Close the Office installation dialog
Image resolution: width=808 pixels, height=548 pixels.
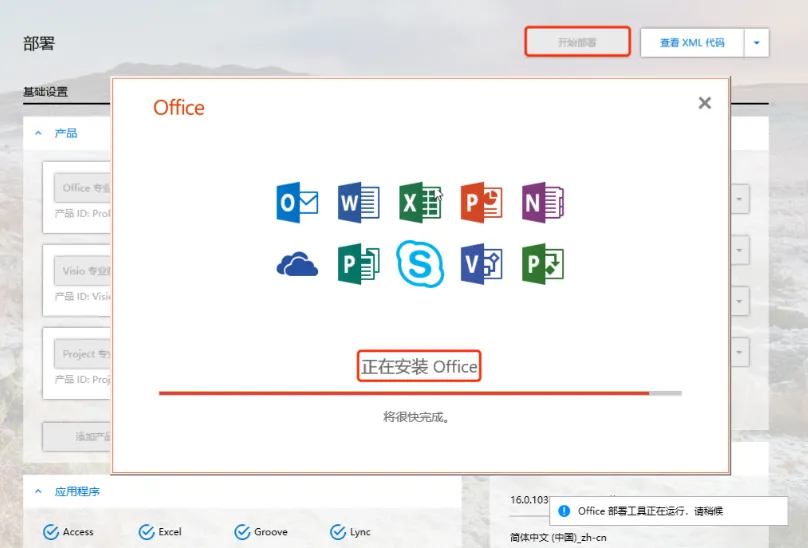point(704,103)
